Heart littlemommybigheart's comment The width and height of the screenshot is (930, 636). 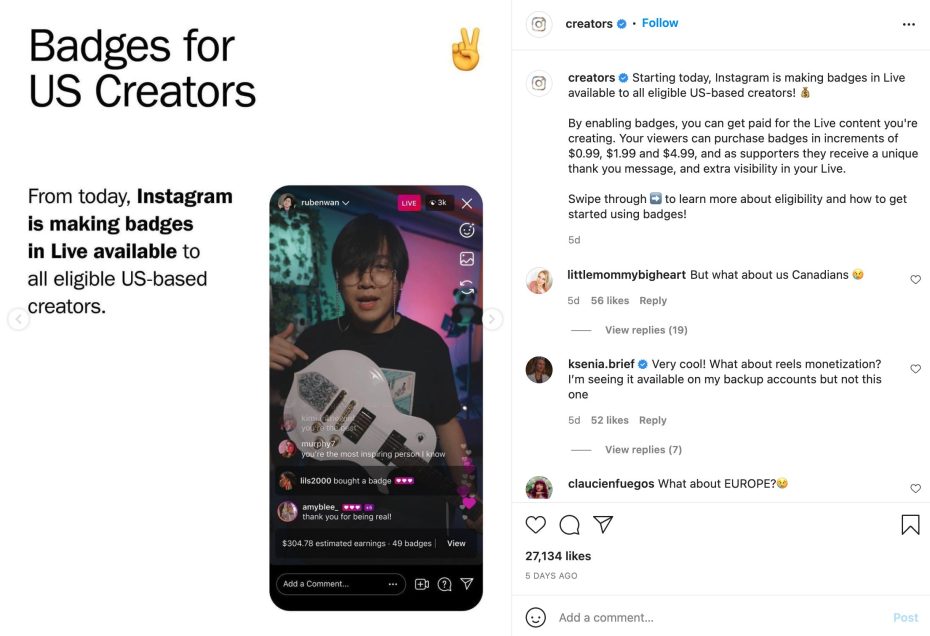(x=915, y=279)
